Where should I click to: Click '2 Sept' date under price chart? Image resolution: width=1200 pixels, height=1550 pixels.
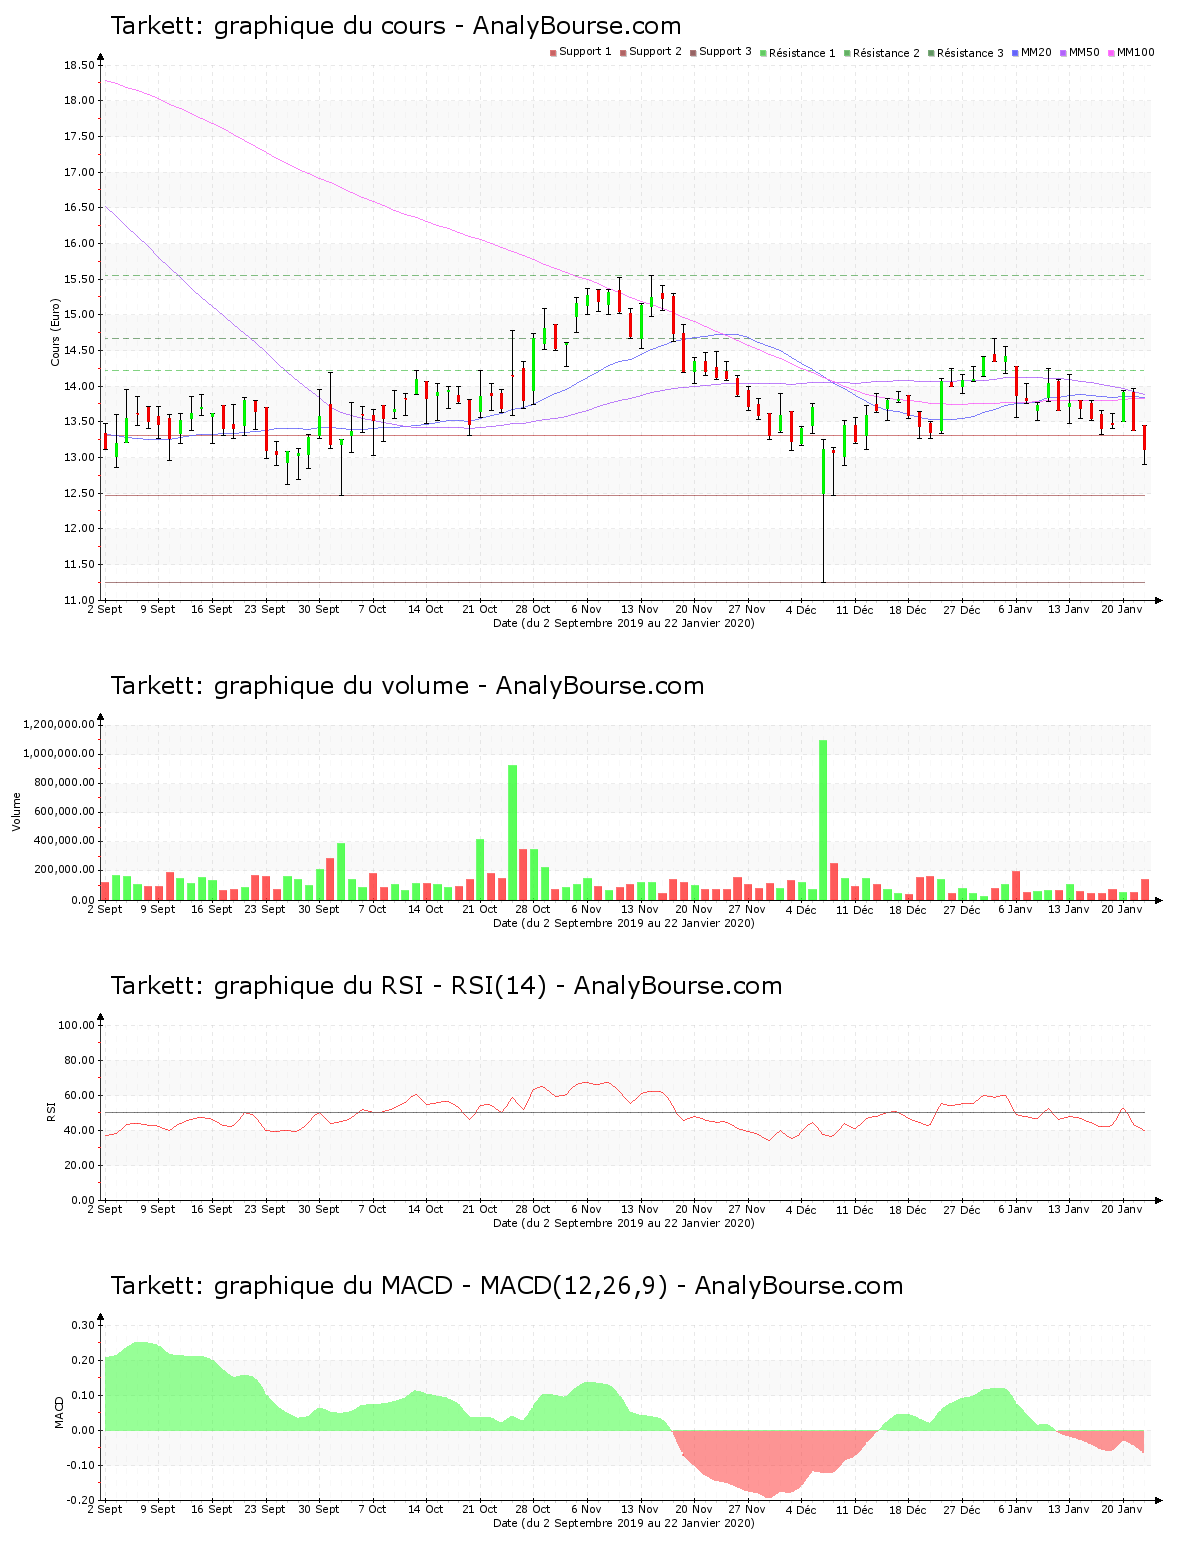click(105, 609)
